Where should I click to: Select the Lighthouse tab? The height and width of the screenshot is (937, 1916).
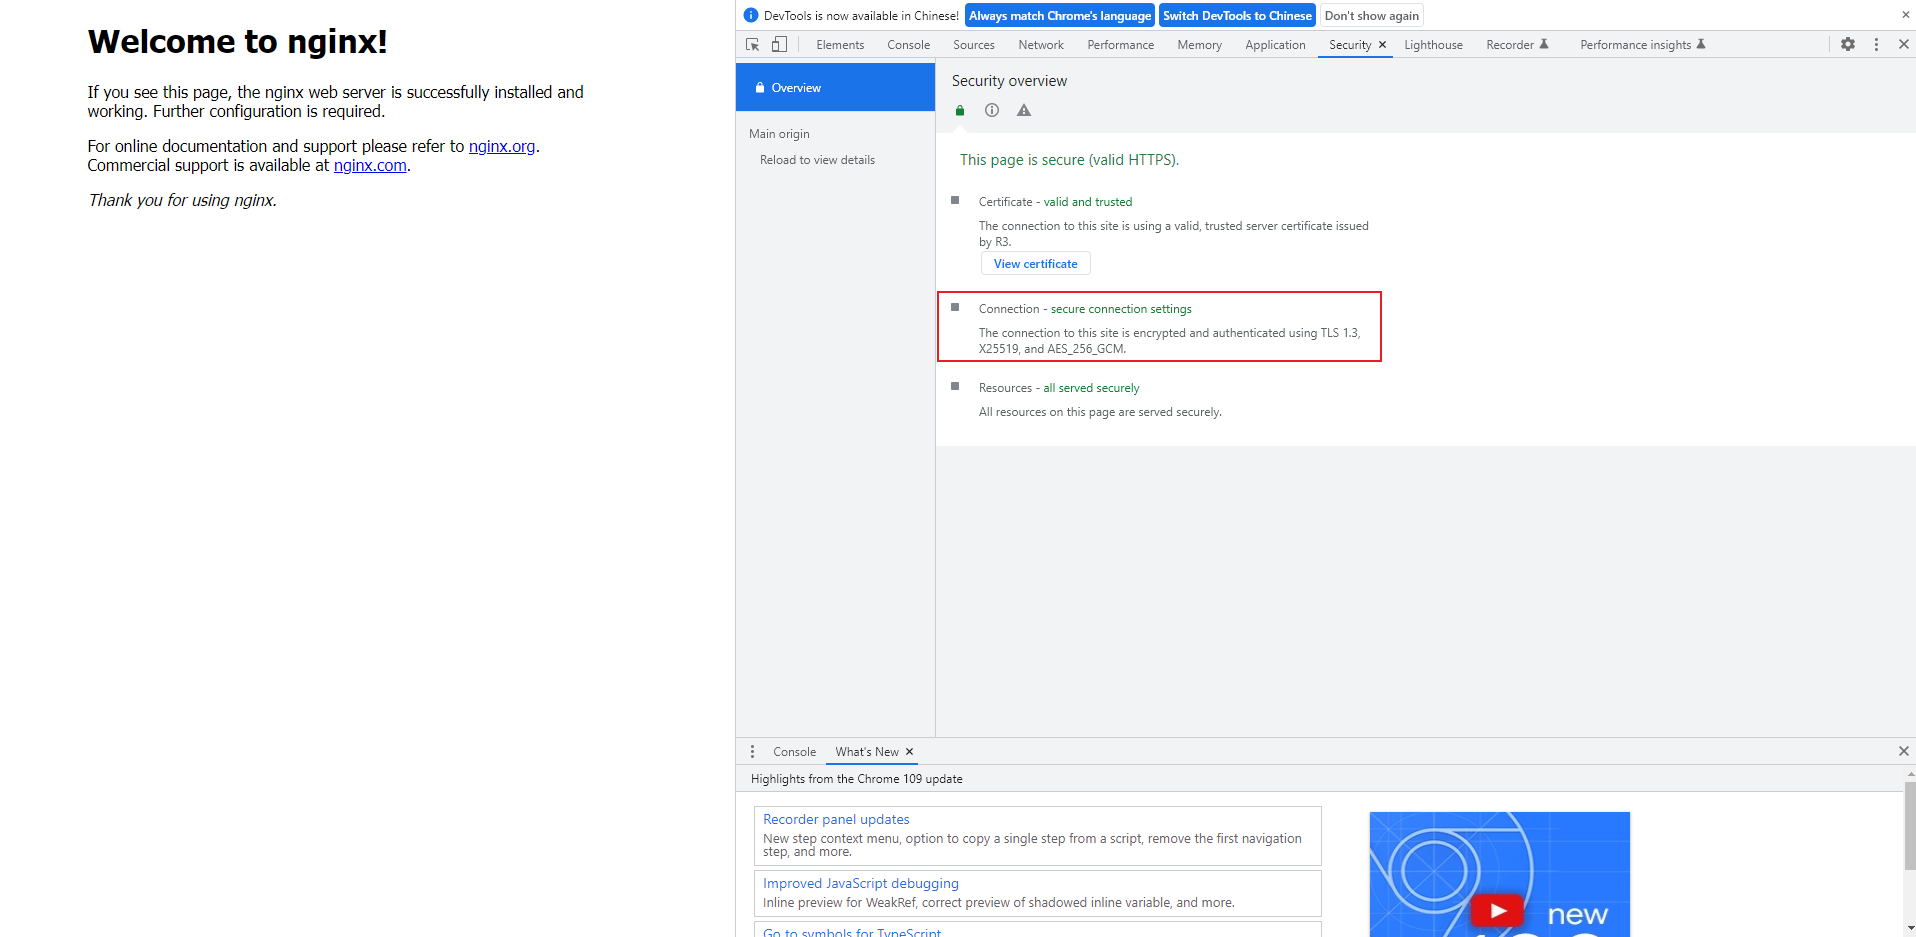(1432, 45)
